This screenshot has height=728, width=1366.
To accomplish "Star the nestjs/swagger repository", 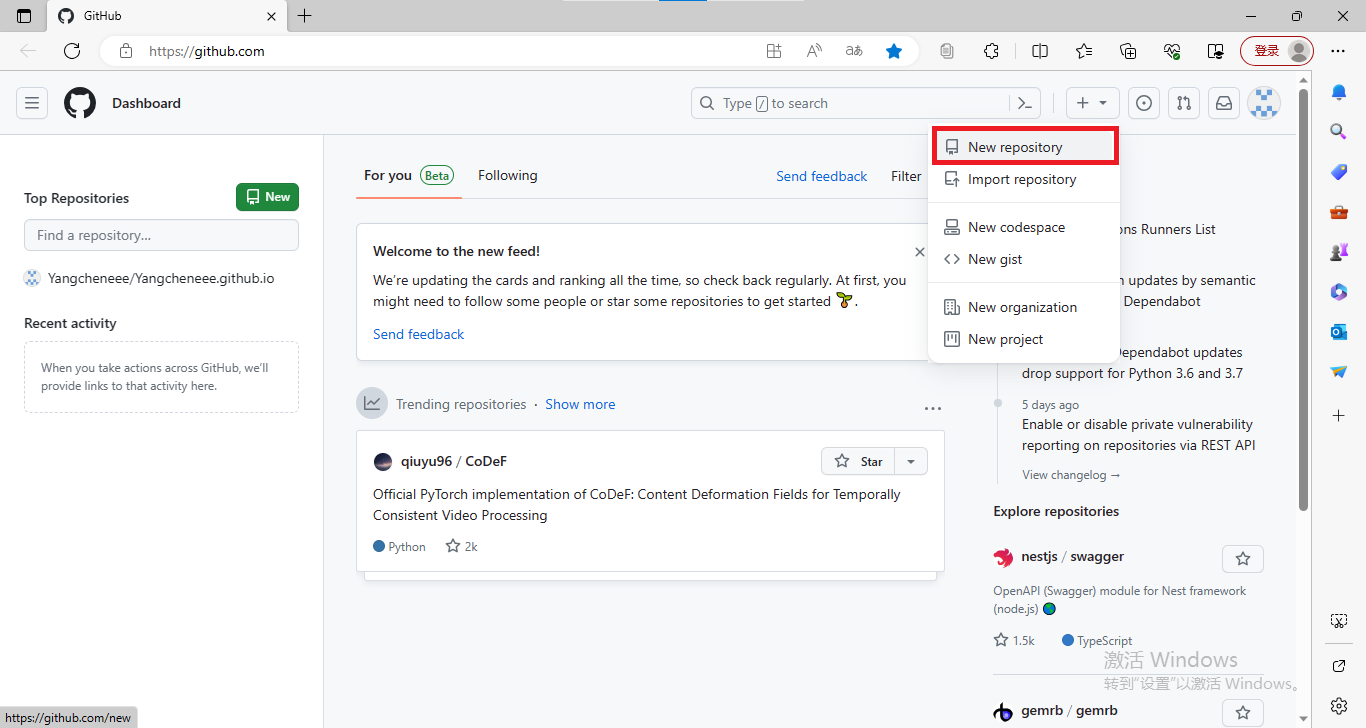I will click(x=1243, y=558).
